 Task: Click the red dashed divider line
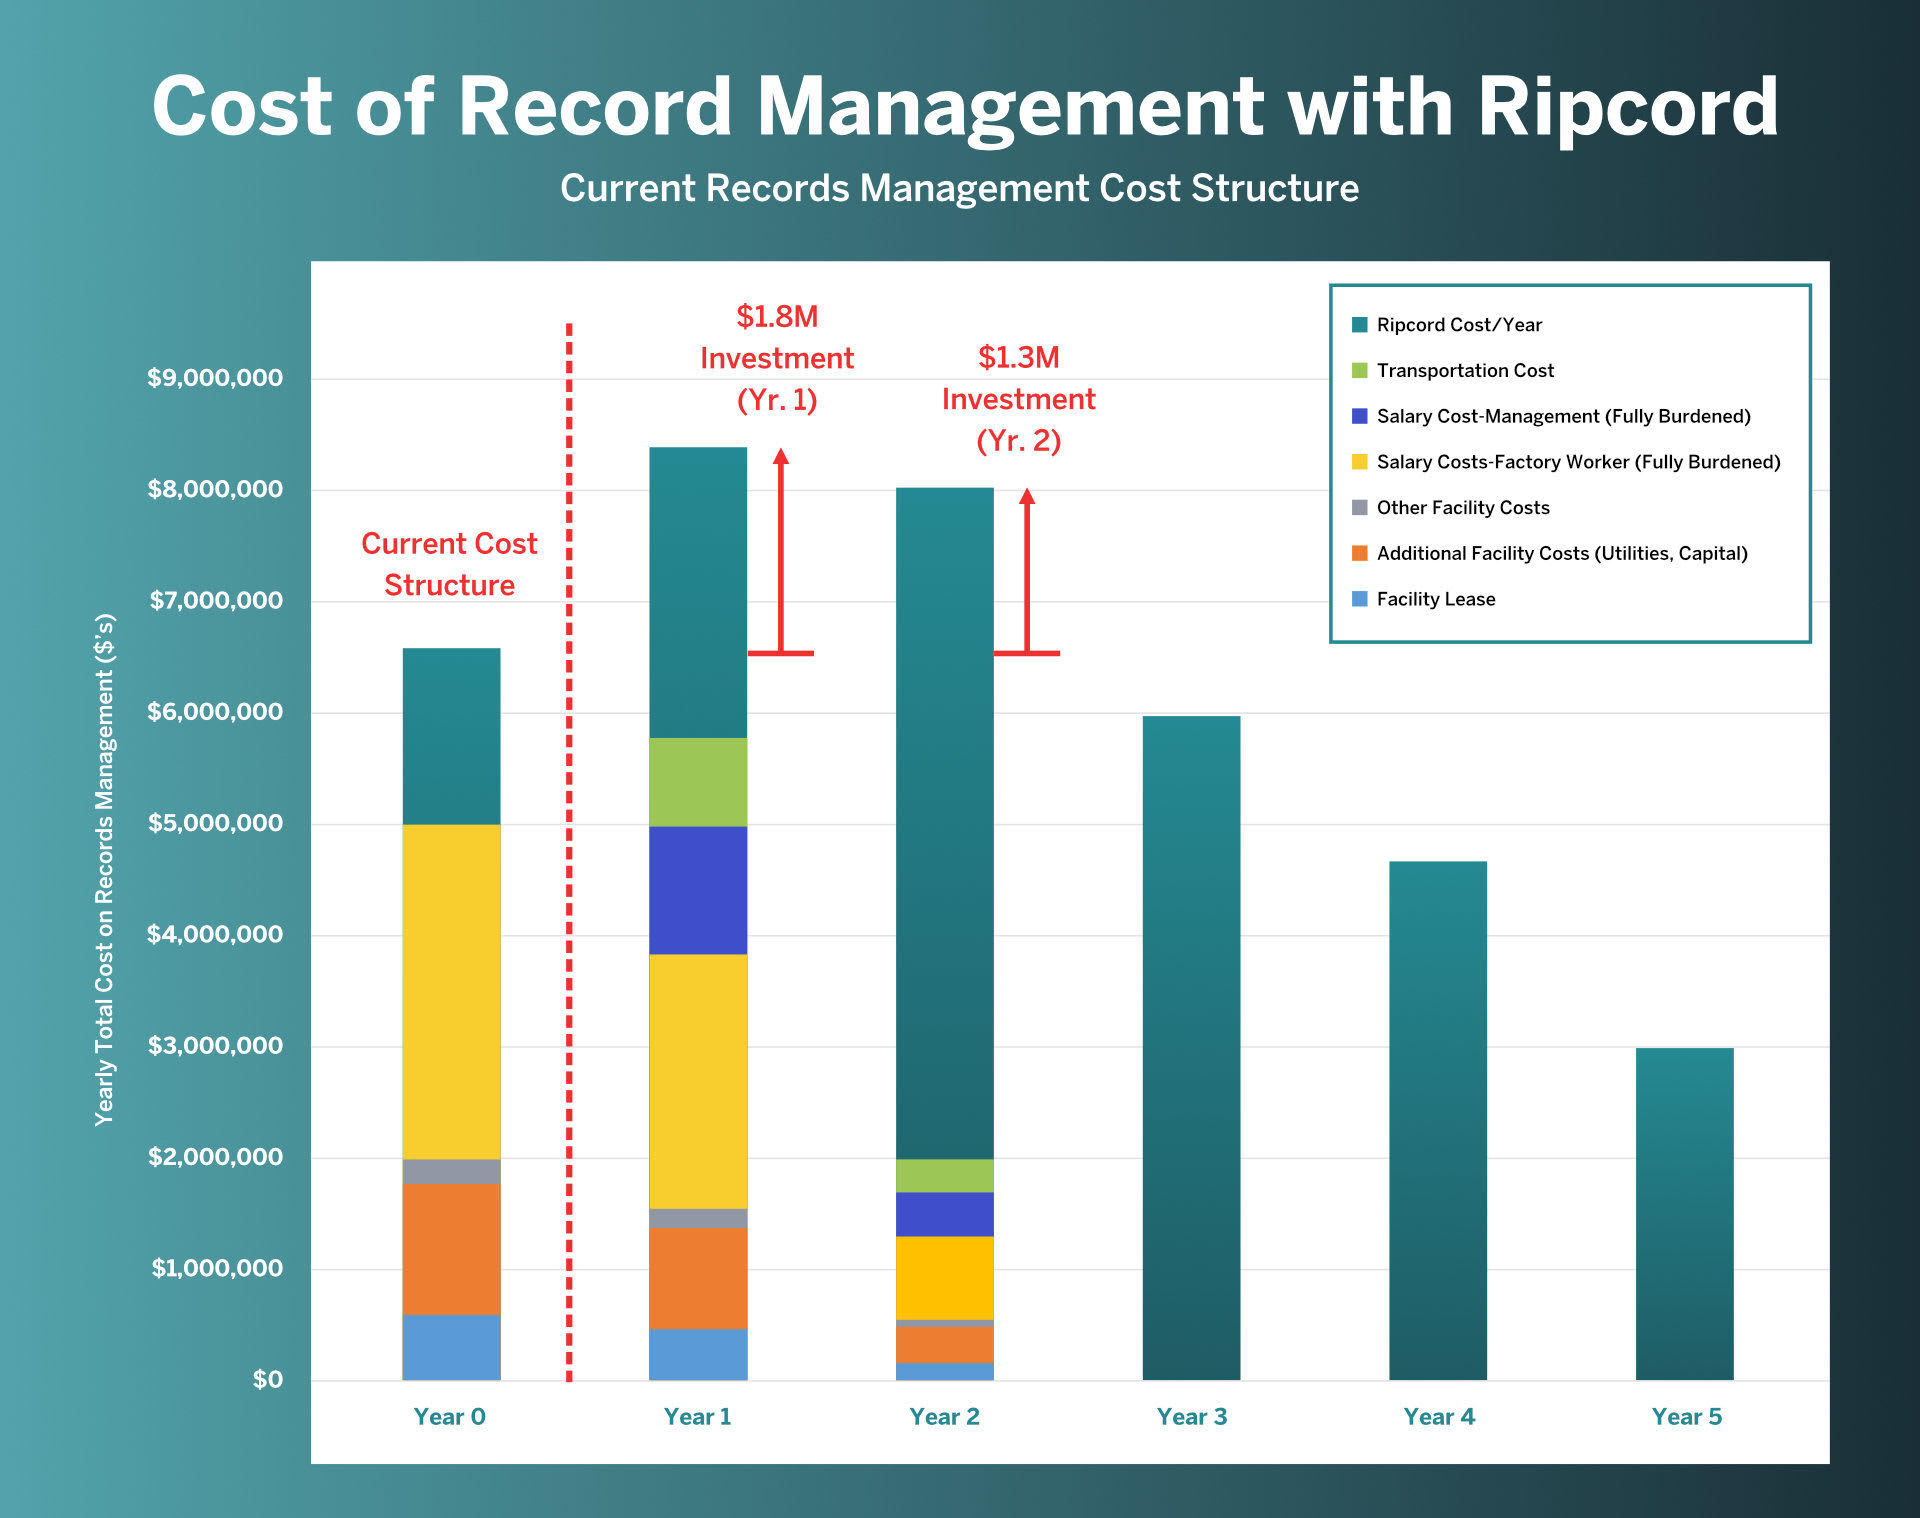570,850
